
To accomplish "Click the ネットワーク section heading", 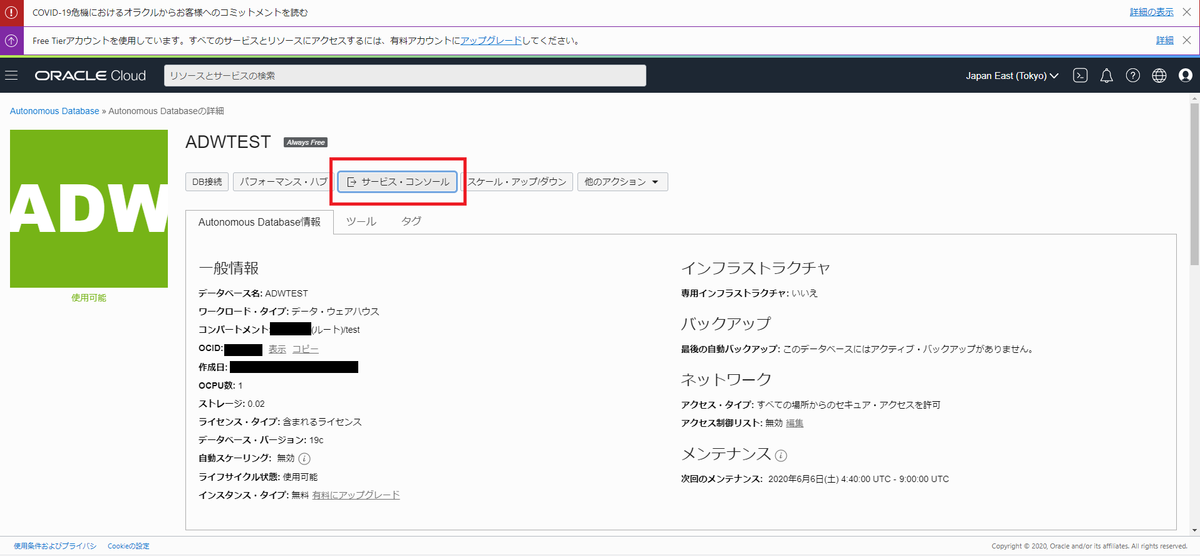I will click(x=726, y=379).
